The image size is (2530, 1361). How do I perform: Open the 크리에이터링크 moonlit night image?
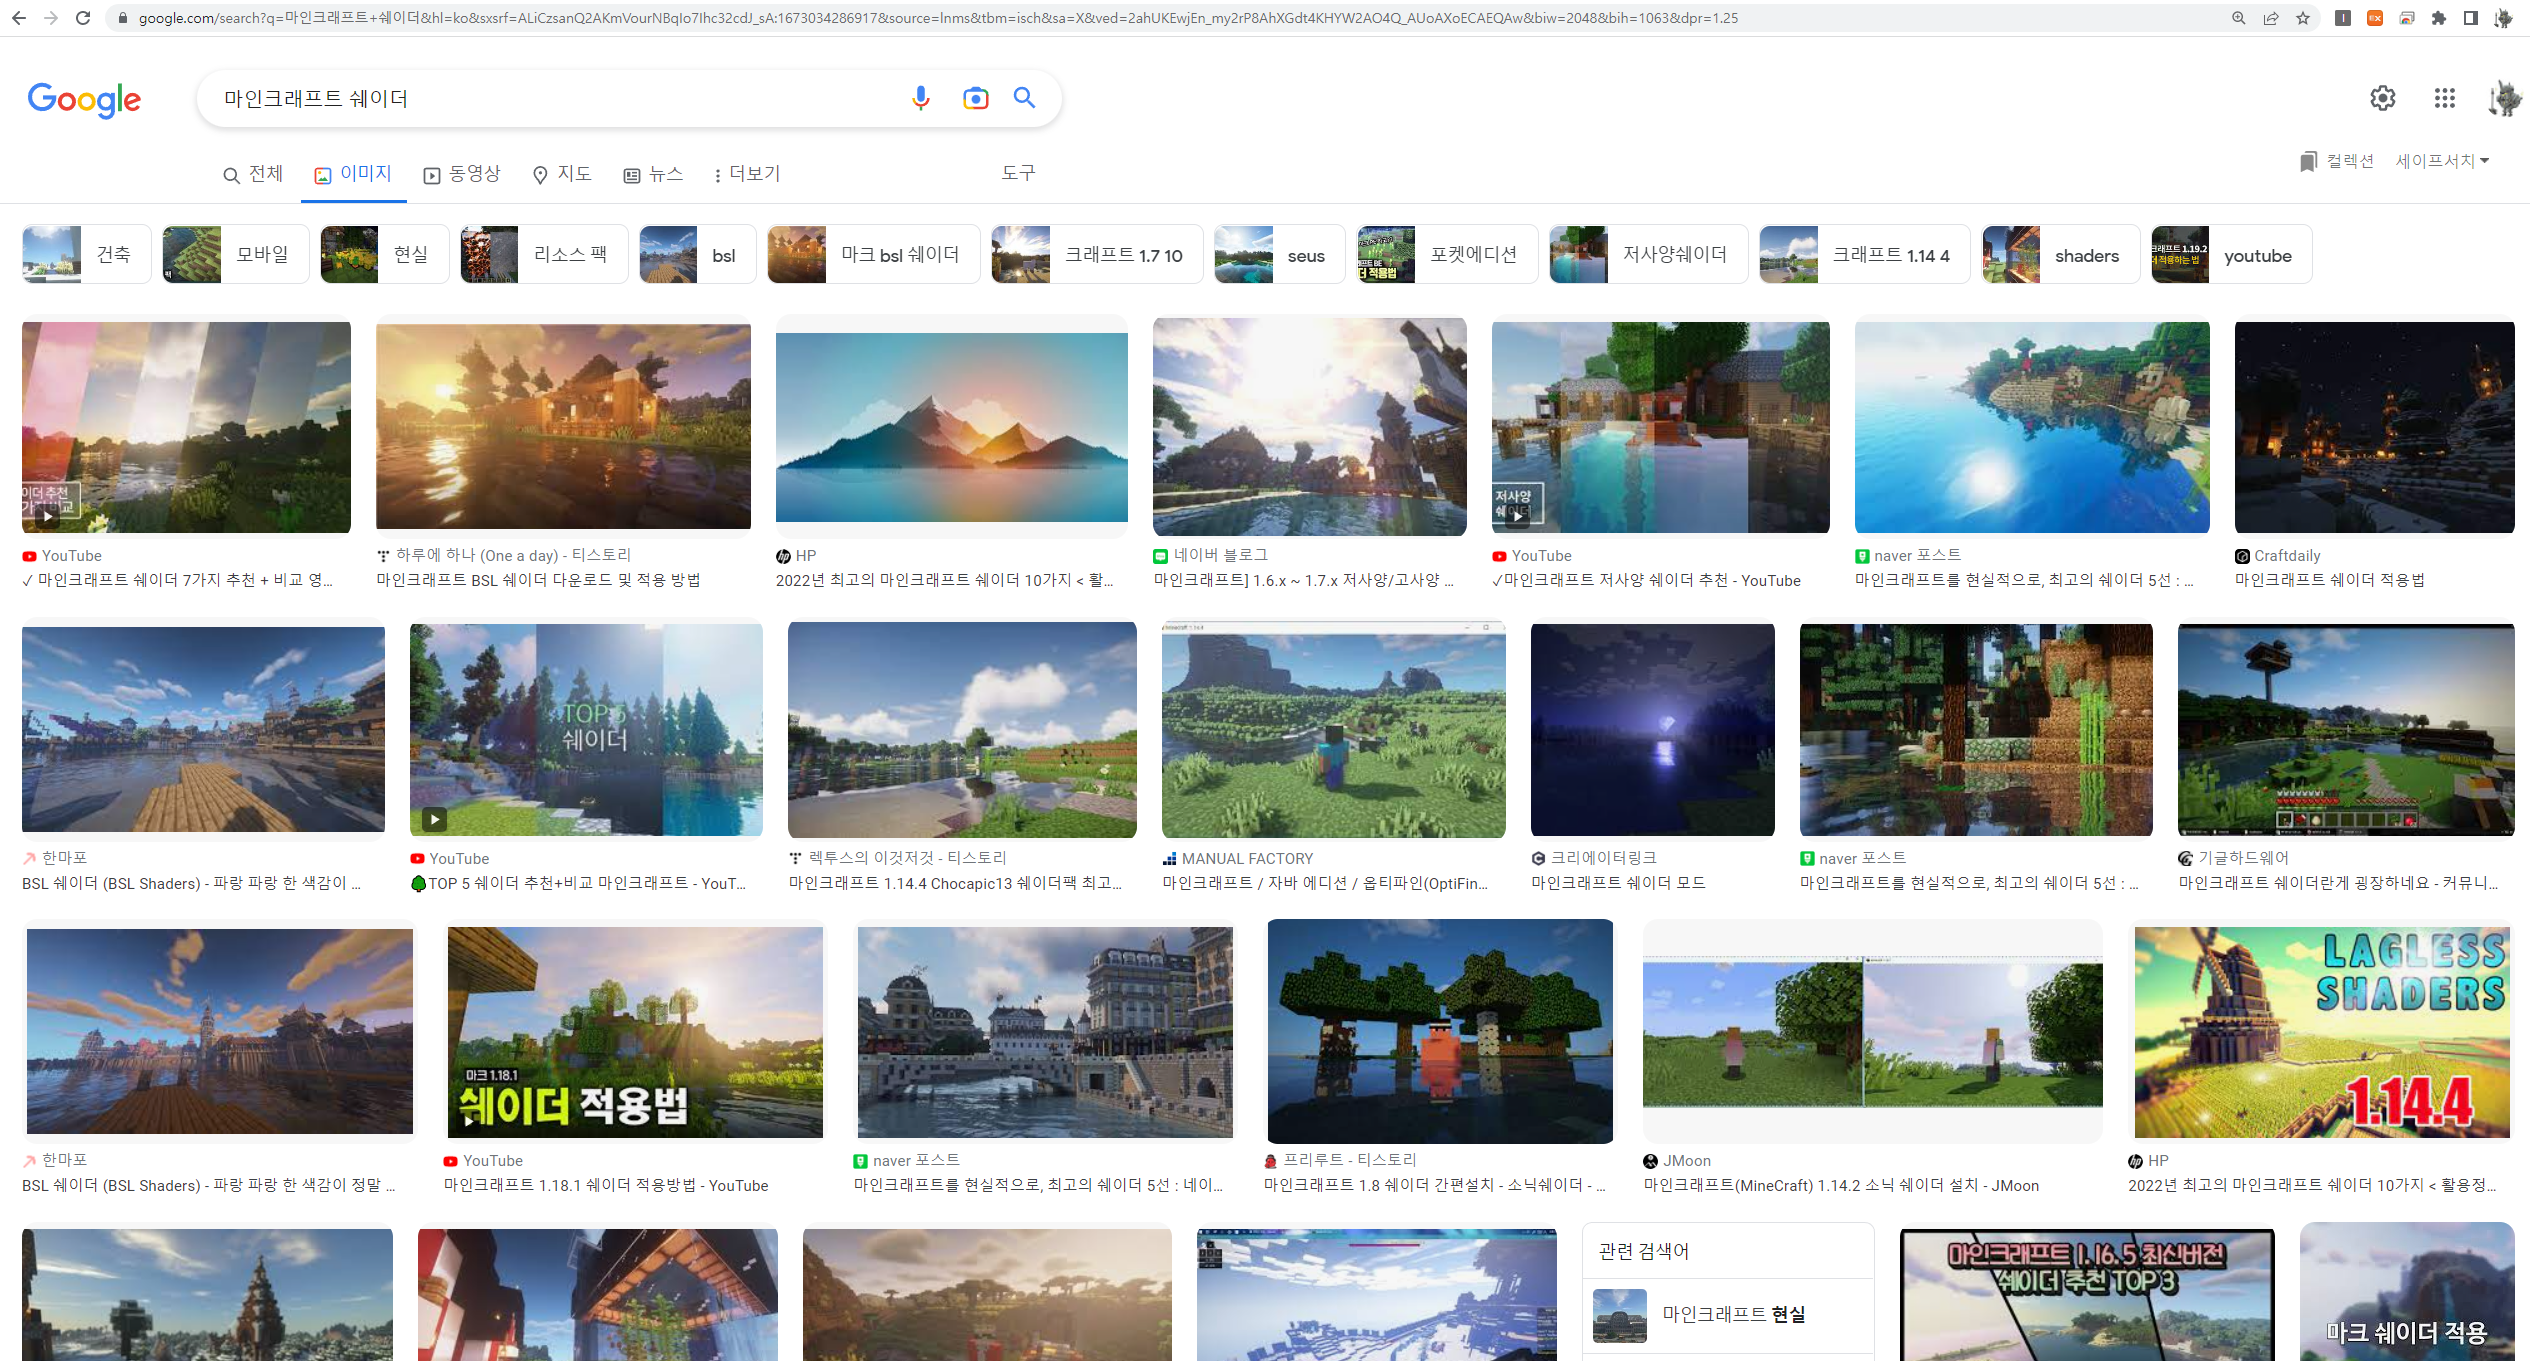pos(1652,729)
